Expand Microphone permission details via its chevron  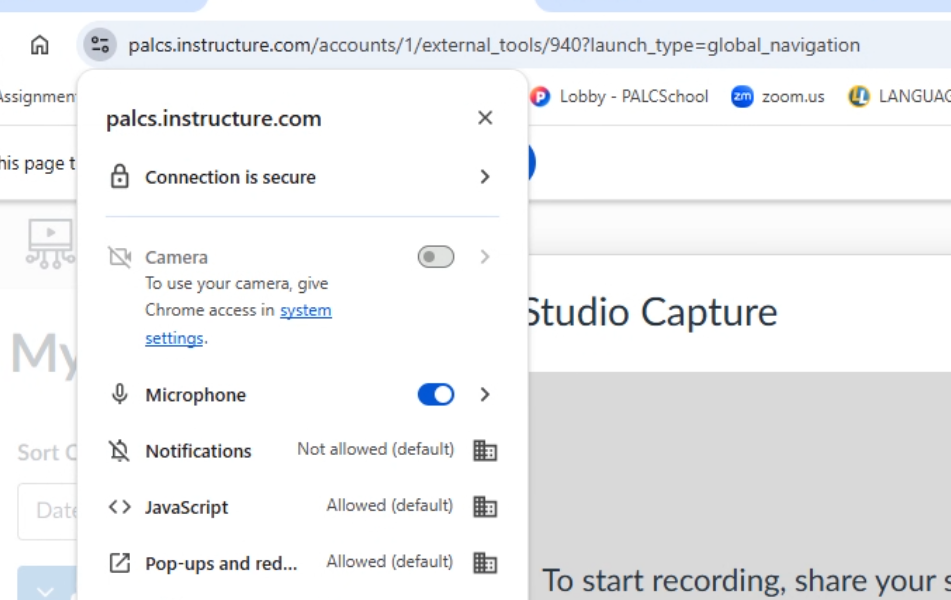coord(487,395)
